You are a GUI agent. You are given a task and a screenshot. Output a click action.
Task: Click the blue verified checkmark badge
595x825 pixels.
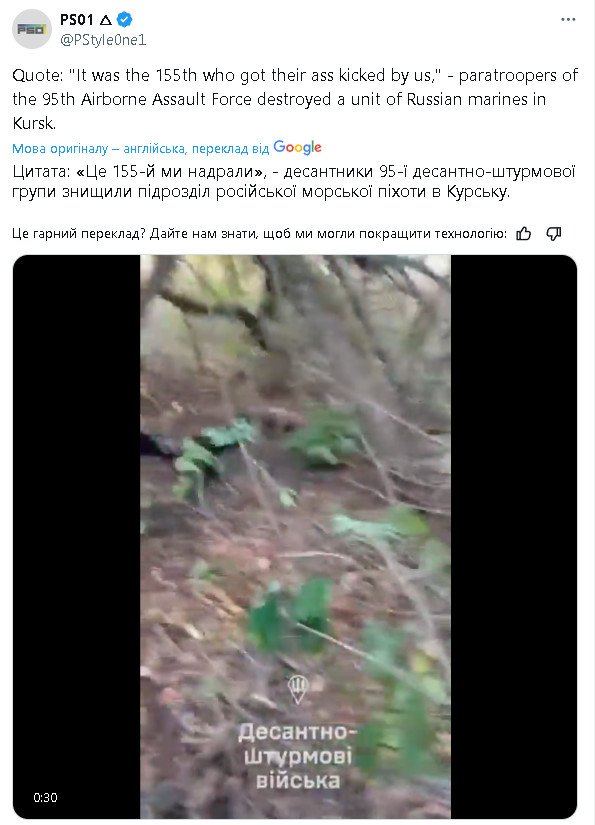[x=125, y=20]
